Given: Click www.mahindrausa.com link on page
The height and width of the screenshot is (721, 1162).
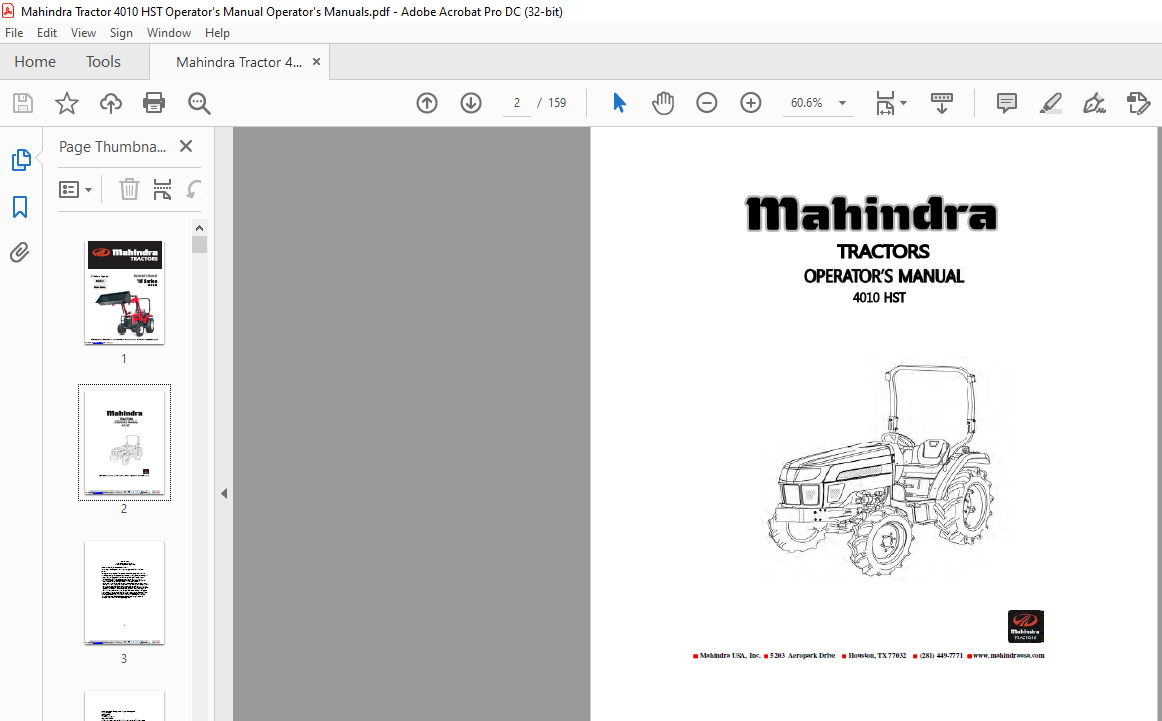Looking at the screenshot, I should [1008, 655].
